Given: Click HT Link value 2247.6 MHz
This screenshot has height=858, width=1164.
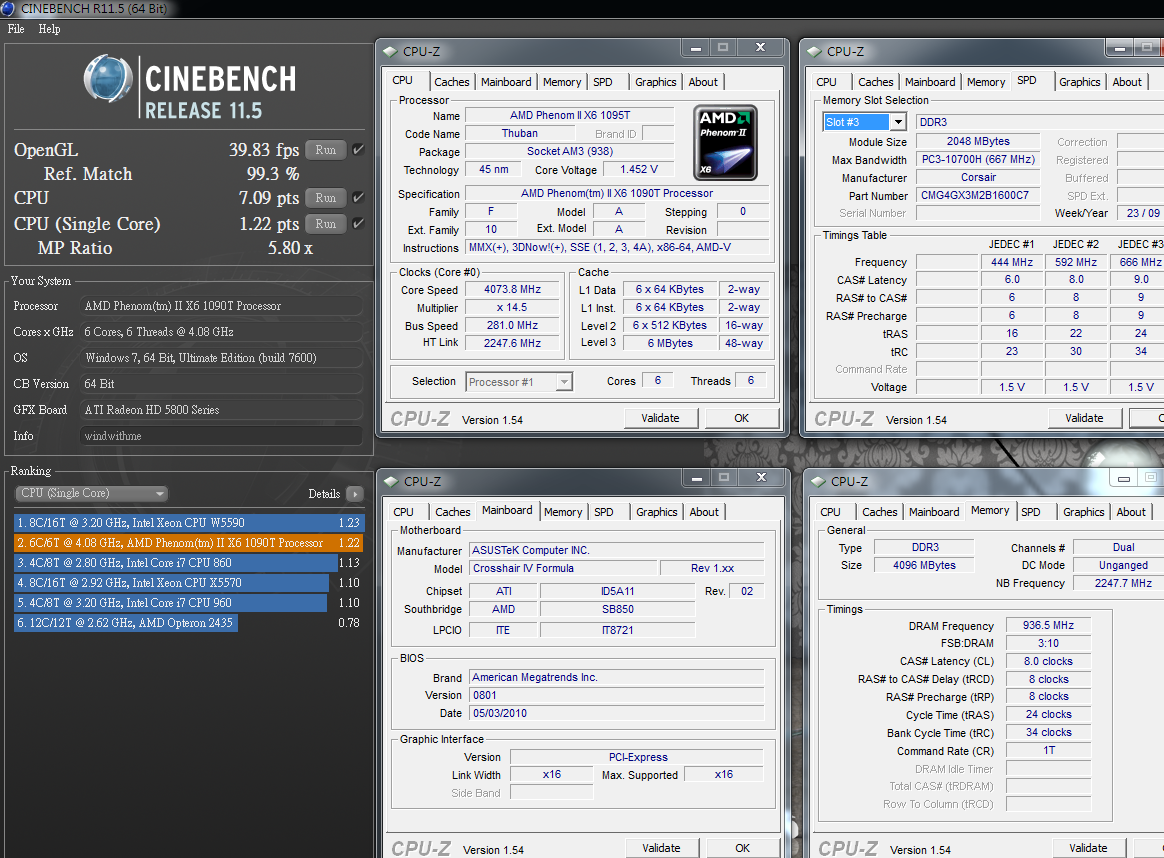Looking at the screenshot, I should (x=513, y=343).
